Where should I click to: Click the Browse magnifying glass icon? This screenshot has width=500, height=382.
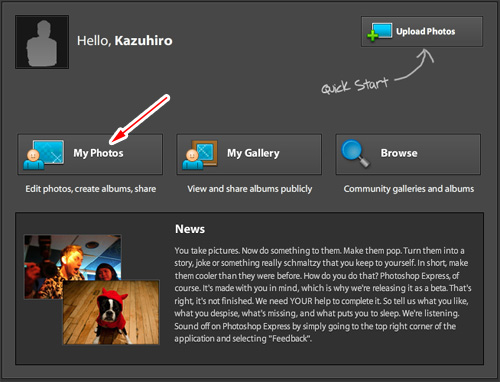pyautogui.click(x=355, y=153)
